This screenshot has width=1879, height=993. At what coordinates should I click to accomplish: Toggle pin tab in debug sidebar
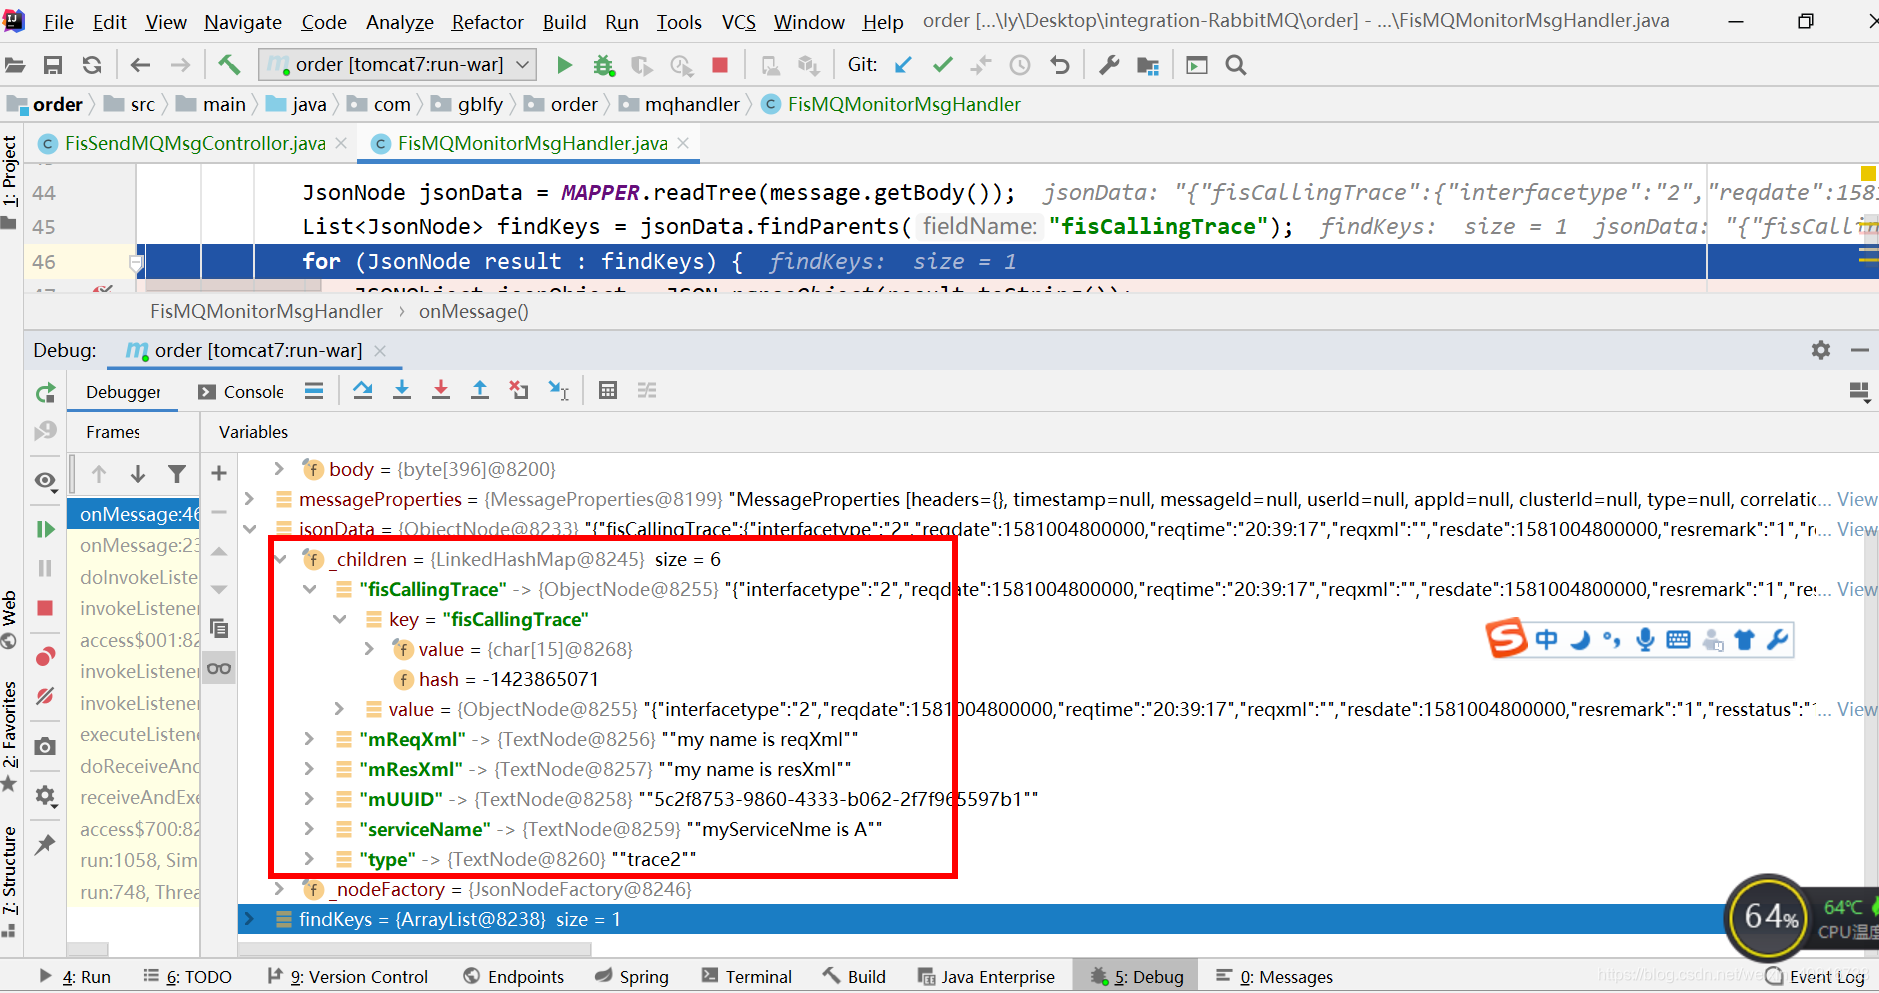tap(45, 845)
